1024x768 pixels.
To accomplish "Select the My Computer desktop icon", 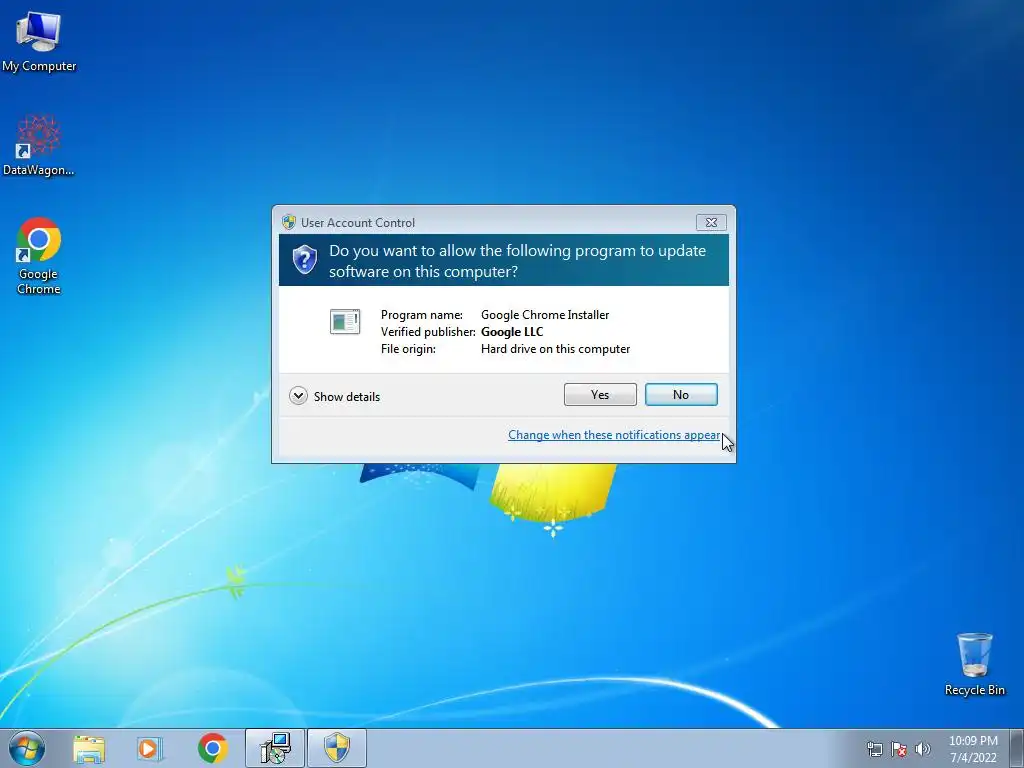I will click(39, 40).
